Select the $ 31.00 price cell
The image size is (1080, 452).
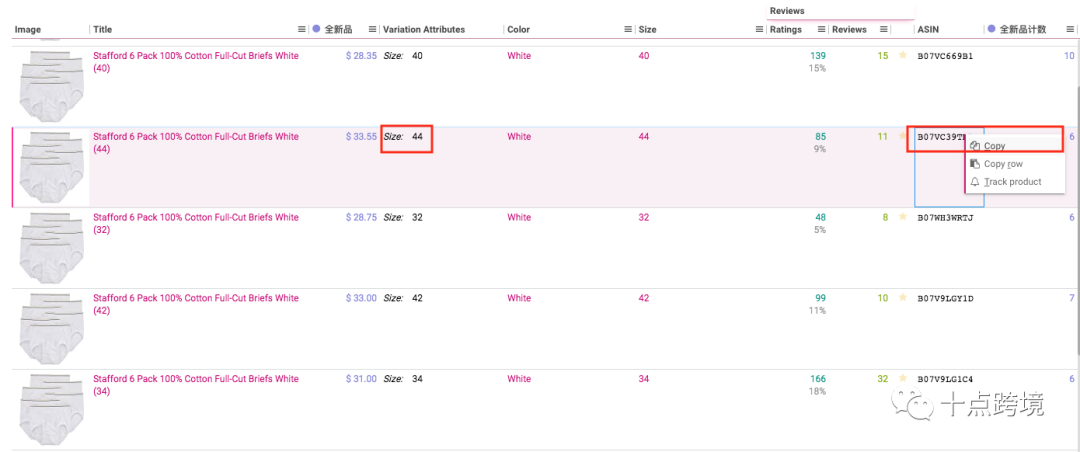tap(361, 378)
